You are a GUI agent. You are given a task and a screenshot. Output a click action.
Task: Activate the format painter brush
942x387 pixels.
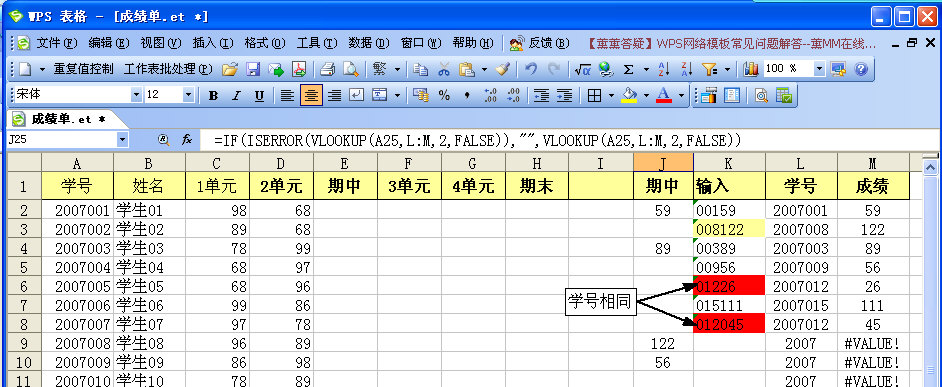(503, 70)
